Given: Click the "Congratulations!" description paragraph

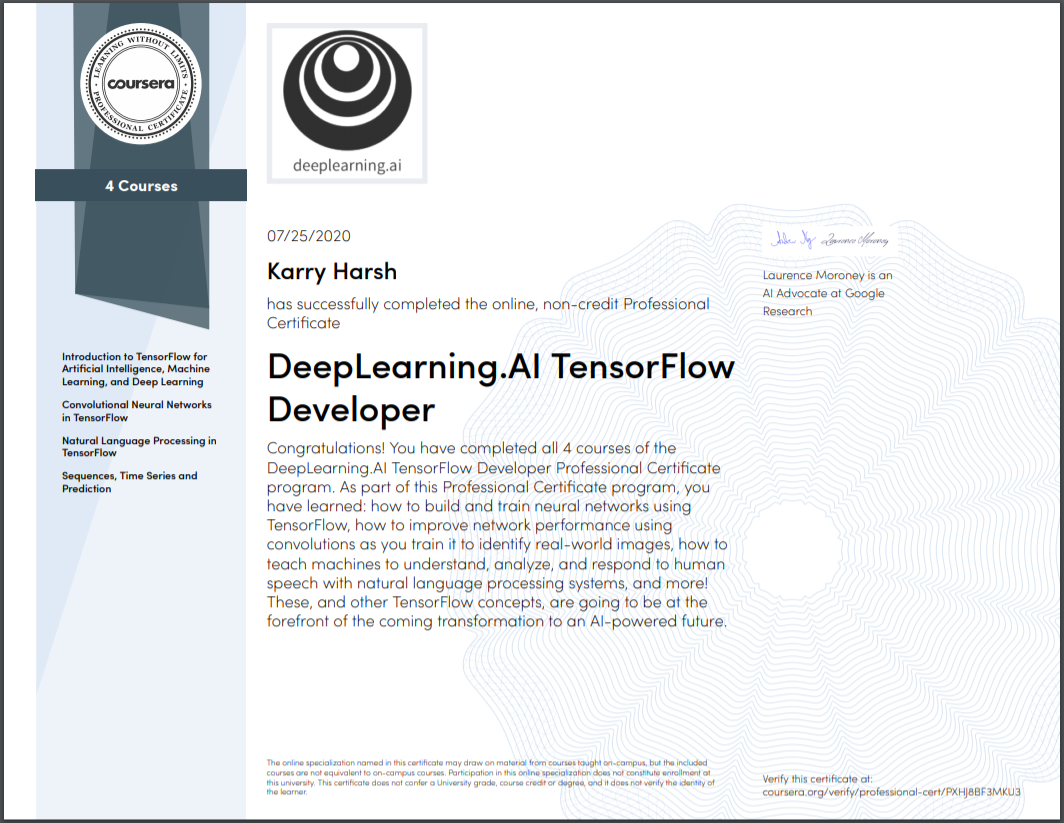Looking at the screenshot, I should click(497, 535).
